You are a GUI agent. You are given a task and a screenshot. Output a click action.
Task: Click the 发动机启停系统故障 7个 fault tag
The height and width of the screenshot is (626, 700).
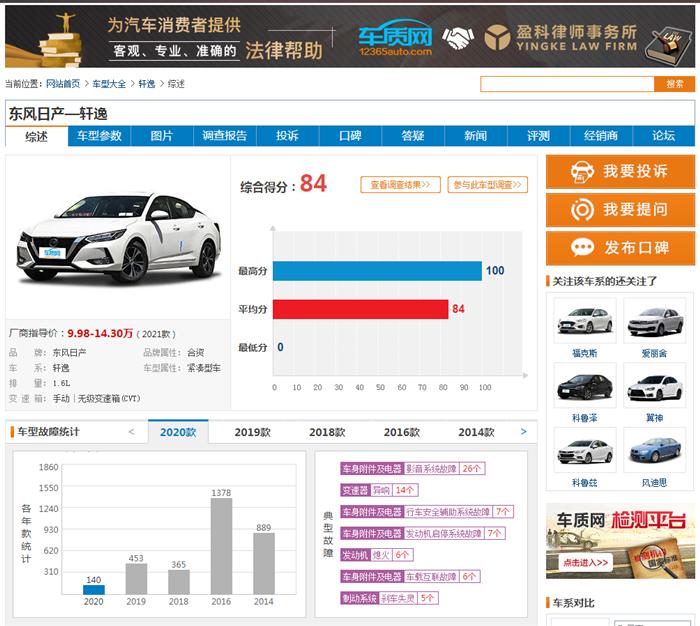coord(423,534)
